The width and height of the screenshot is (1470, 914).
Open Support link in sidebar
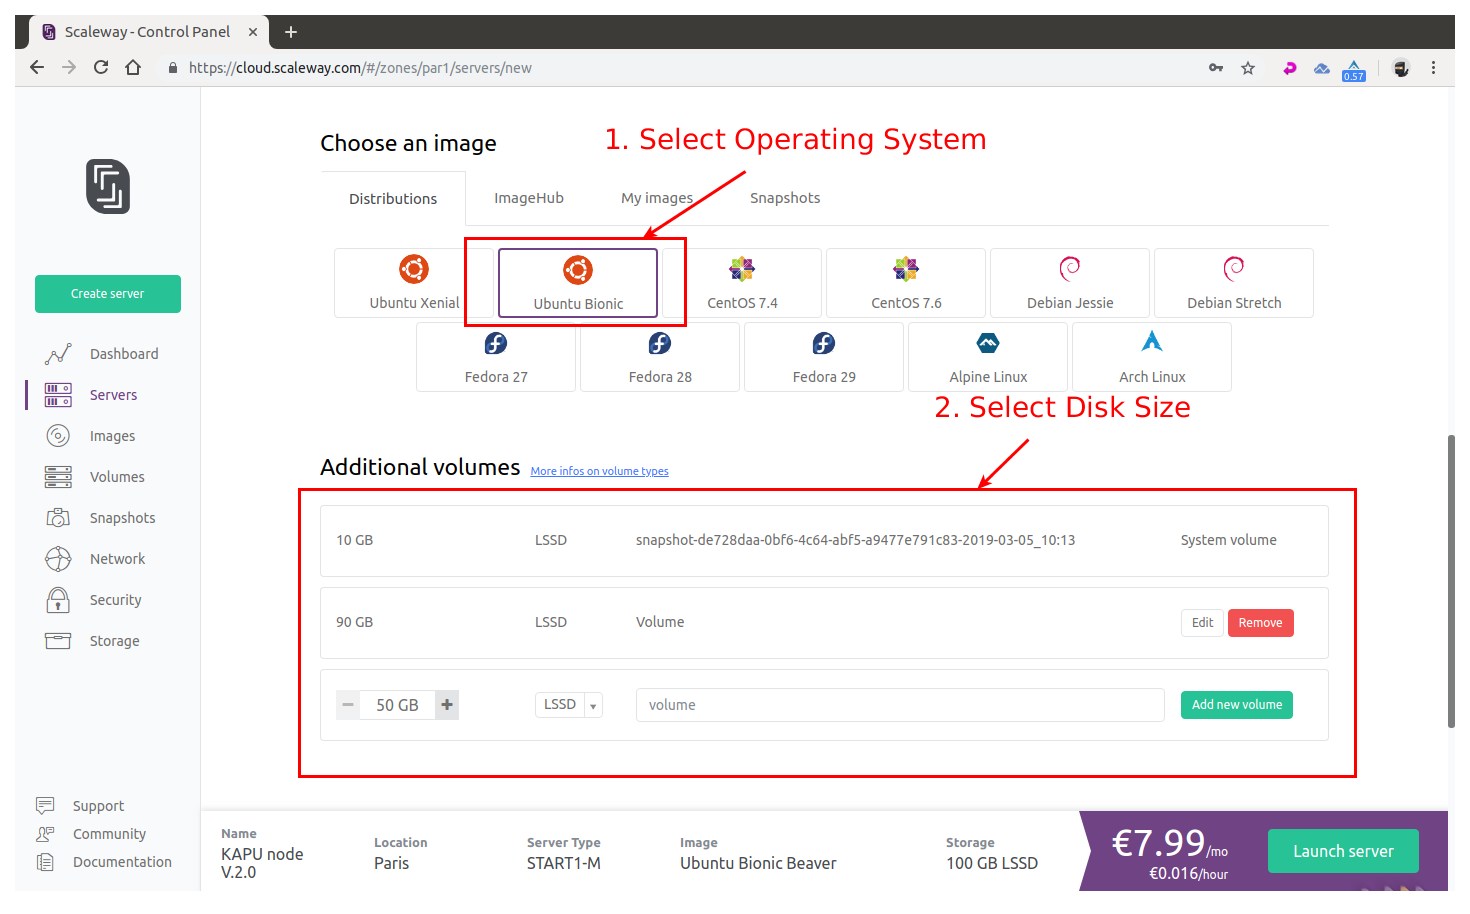point(98,806)
